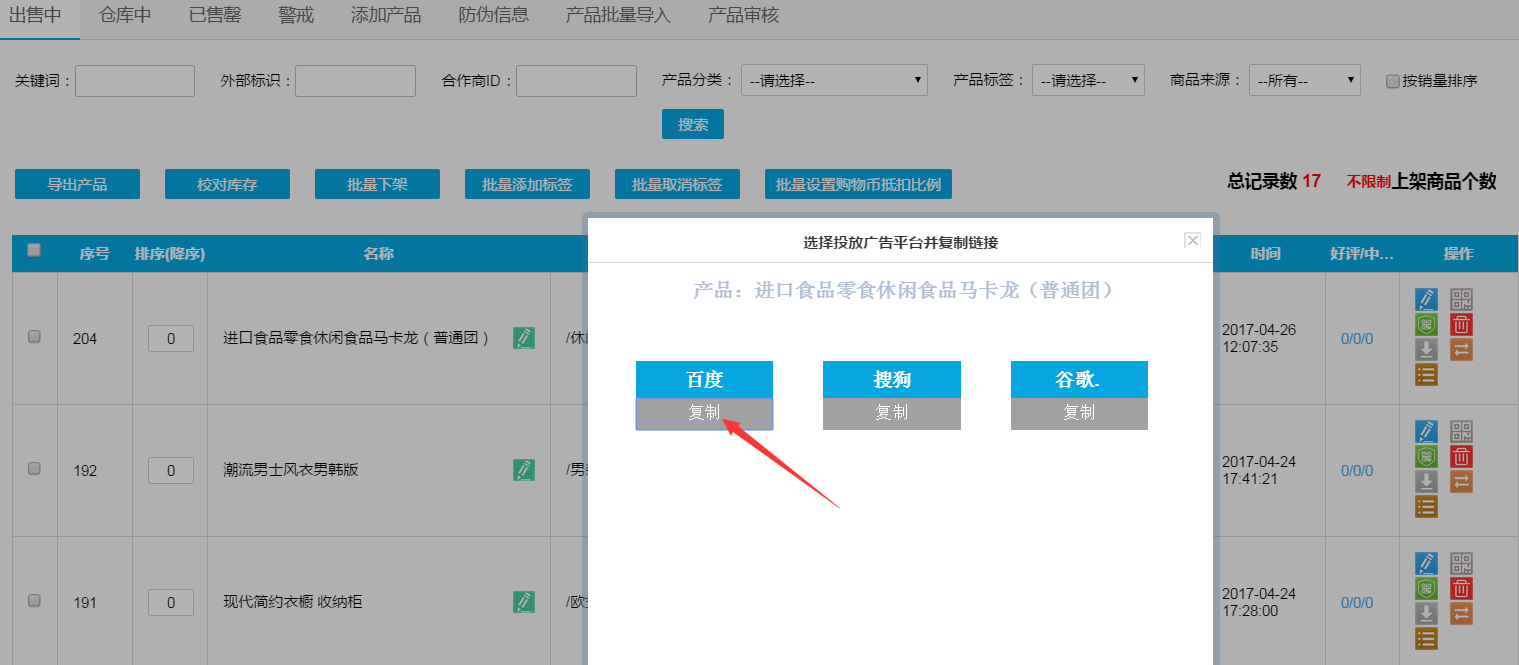The image size is (1519, 665).
Task: Enable the 按销量排序 checkbox
Action: [1392, 81]
